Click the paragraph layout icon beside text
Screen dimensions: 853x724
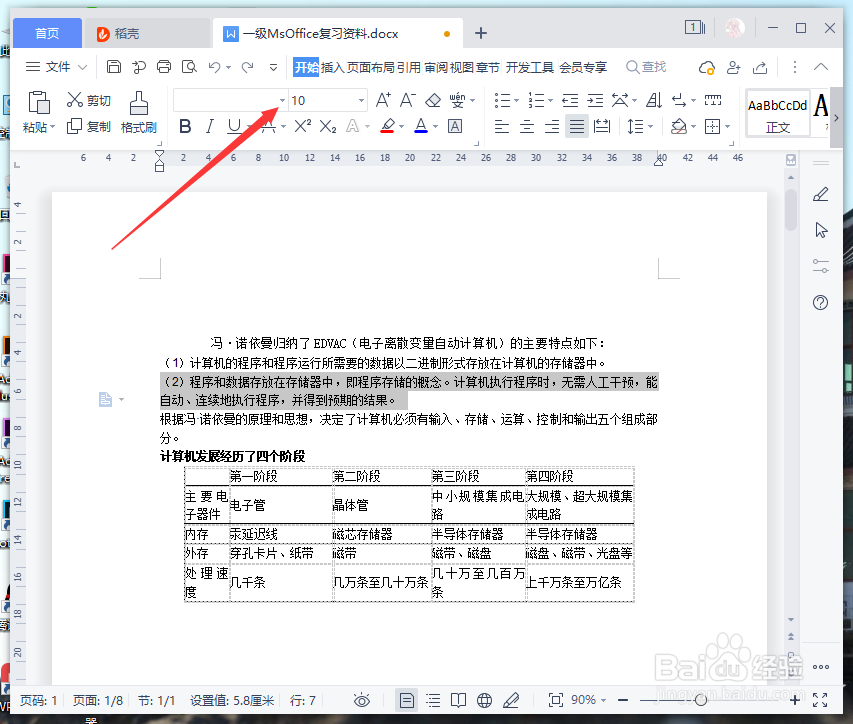(x=106, y=400)
